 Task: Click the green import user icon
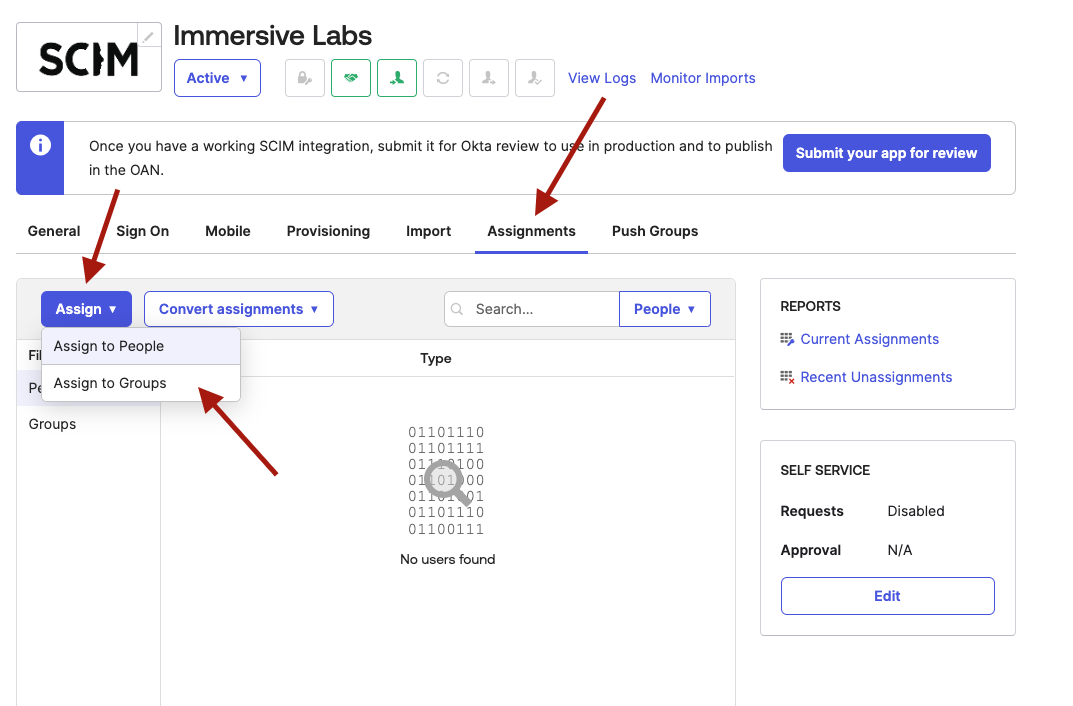pos(397,78)
